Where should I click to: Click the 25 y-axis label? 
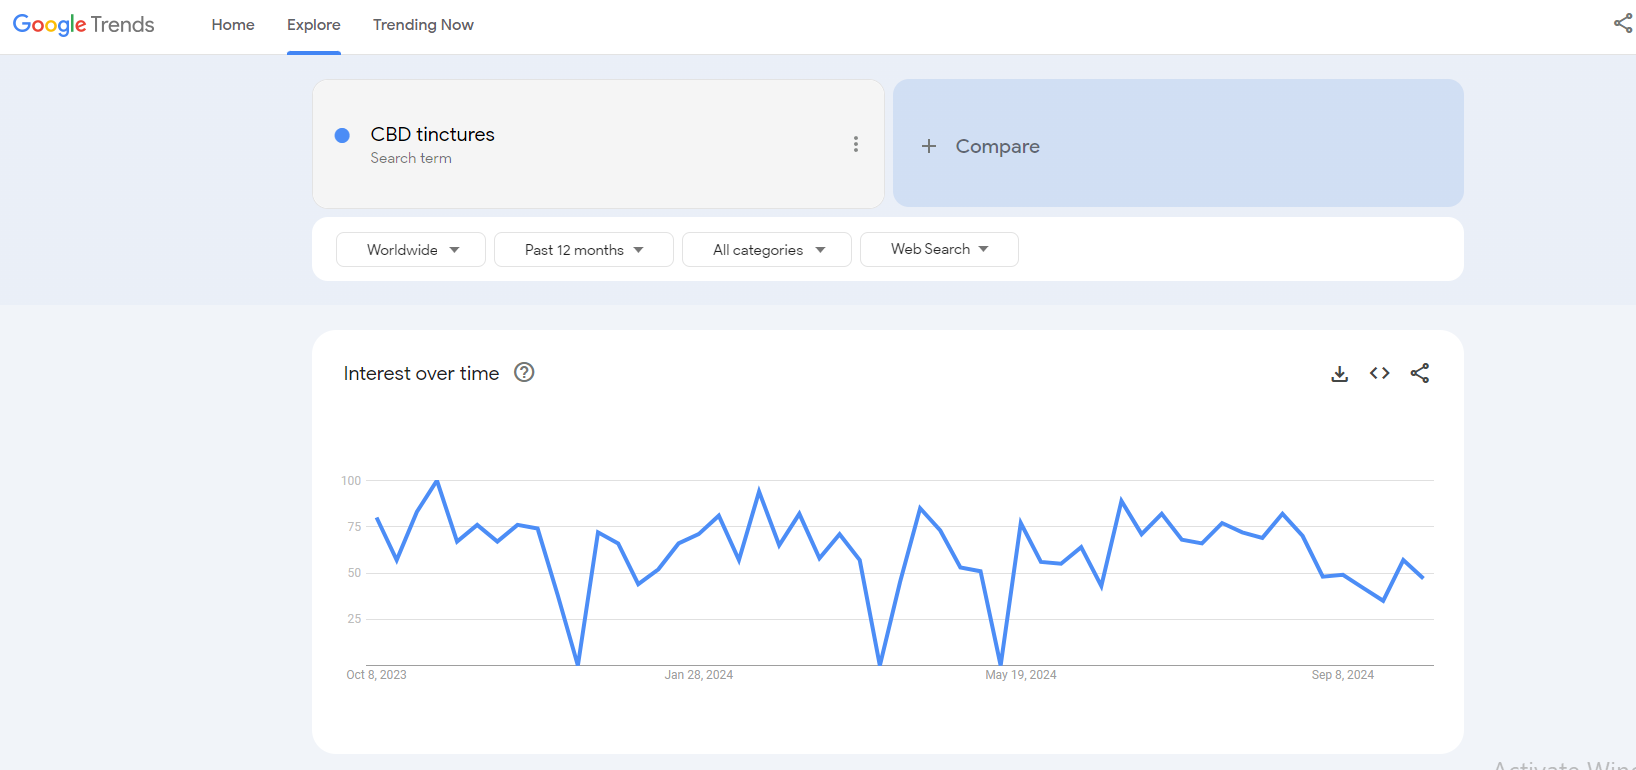point(354,619)
